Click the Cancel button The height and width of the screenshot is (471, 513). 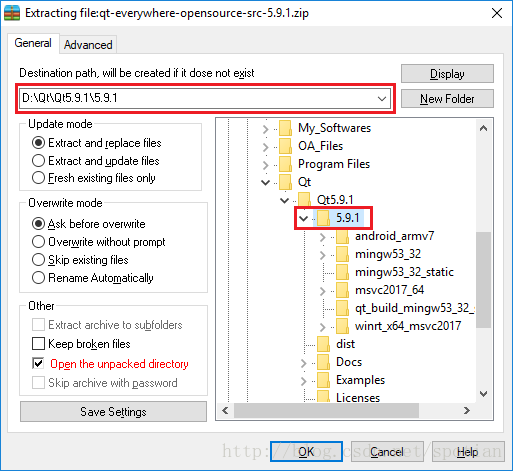point(387,452)
